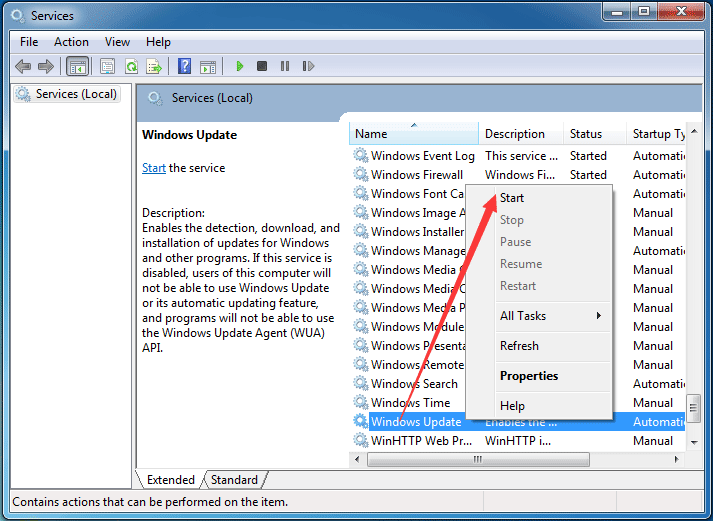Click the Stop Service square icon
Screen dimensions: 713x521
(262, 66)
